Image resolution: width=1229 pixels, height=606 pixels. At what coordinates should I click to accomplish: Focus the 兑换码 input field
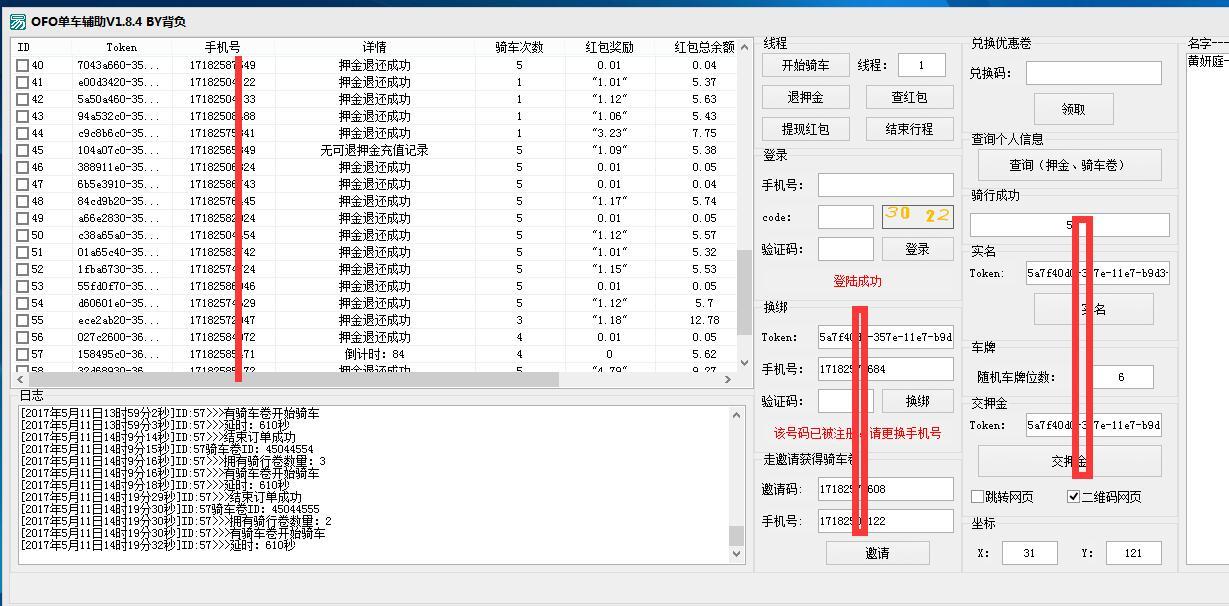coord(1093,73)
